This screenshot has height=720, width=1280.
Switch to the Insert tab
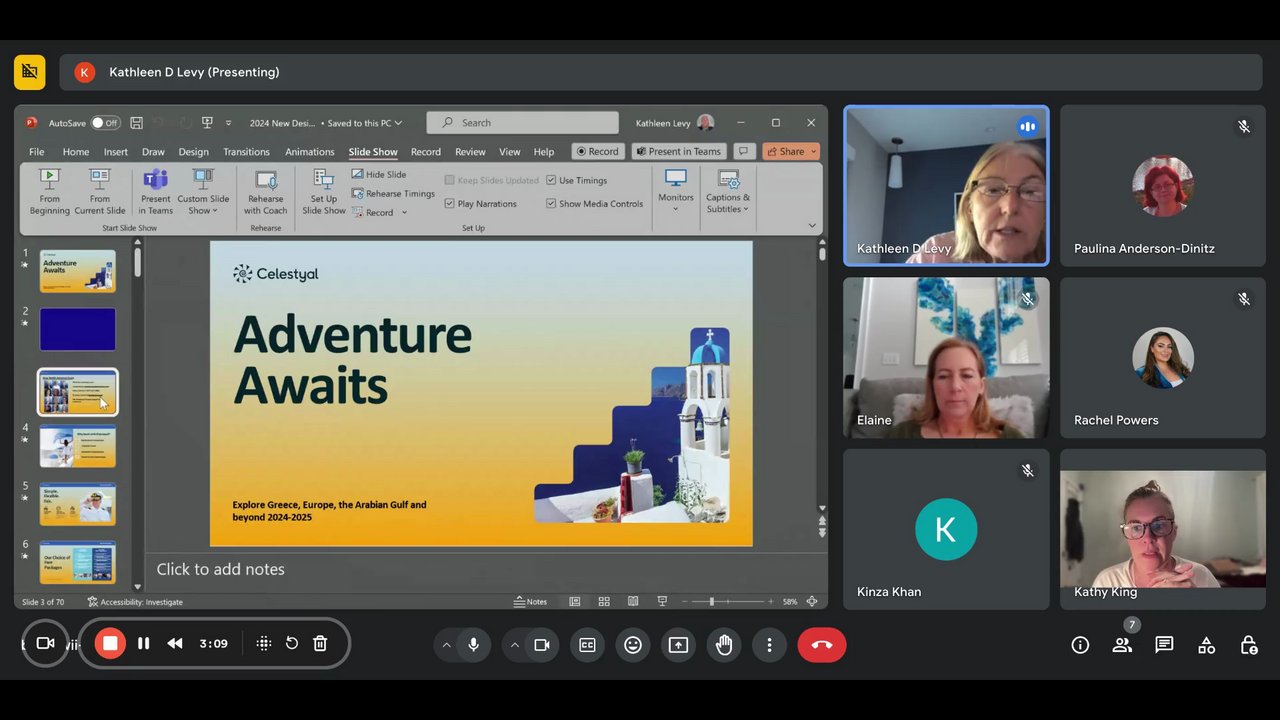[x=116, y=152]
